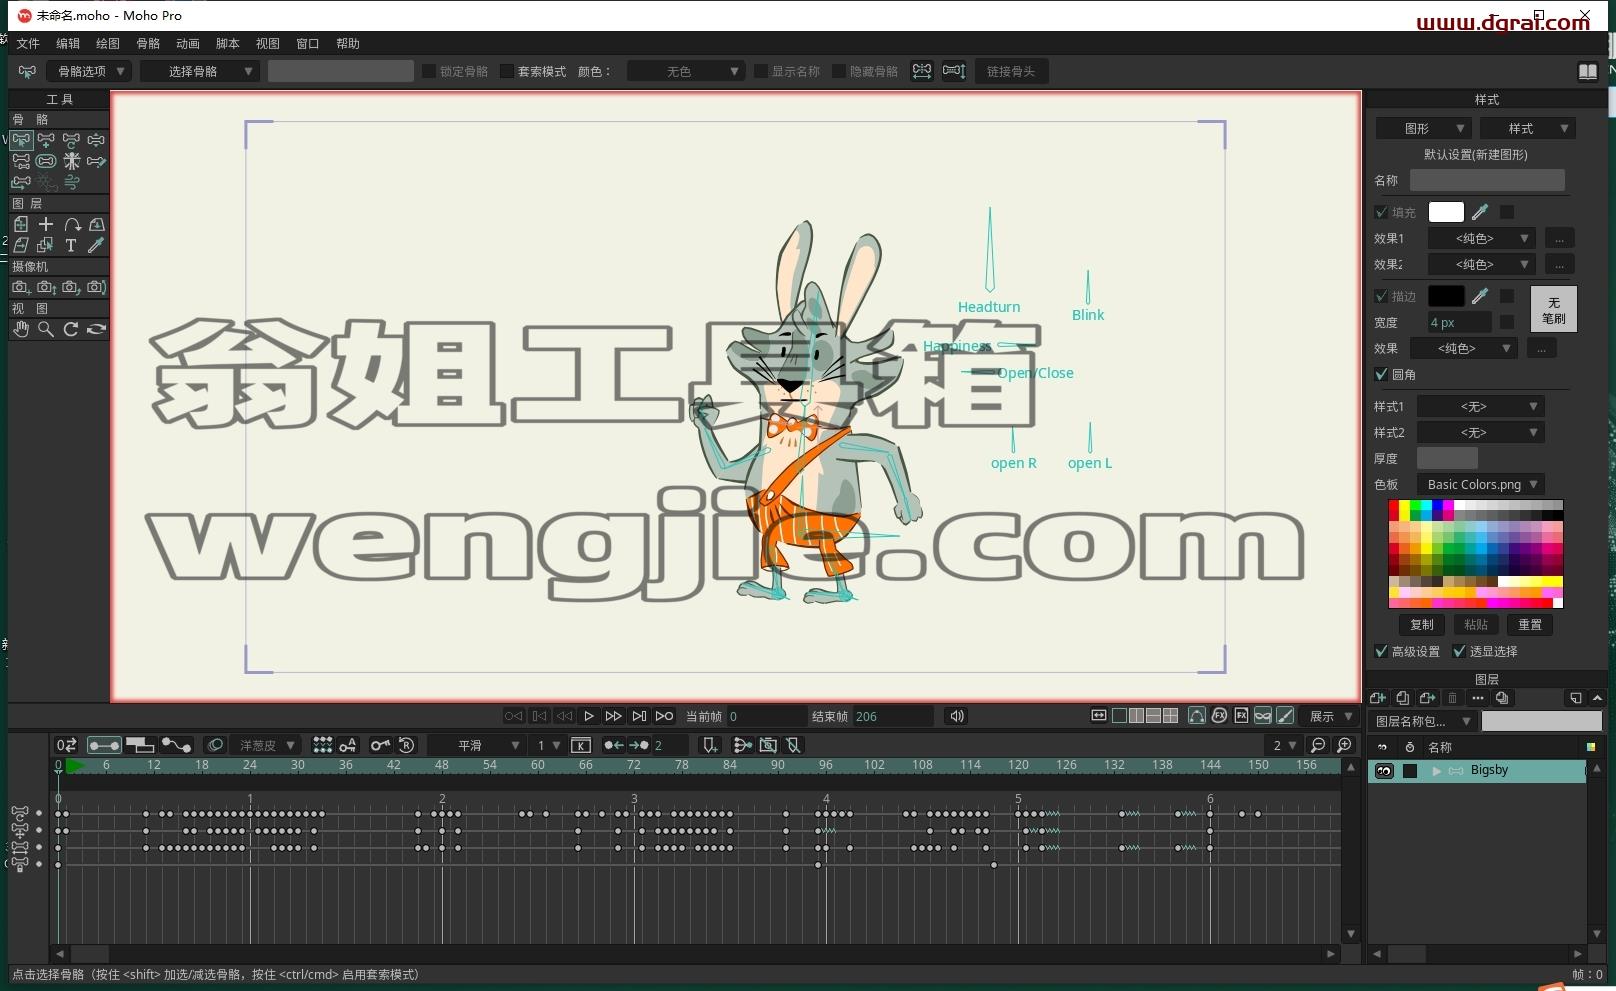This screenshot has height=991, width=1616.
Task: Open the 骨骼选项 dropdown
Action: [90, 71]
